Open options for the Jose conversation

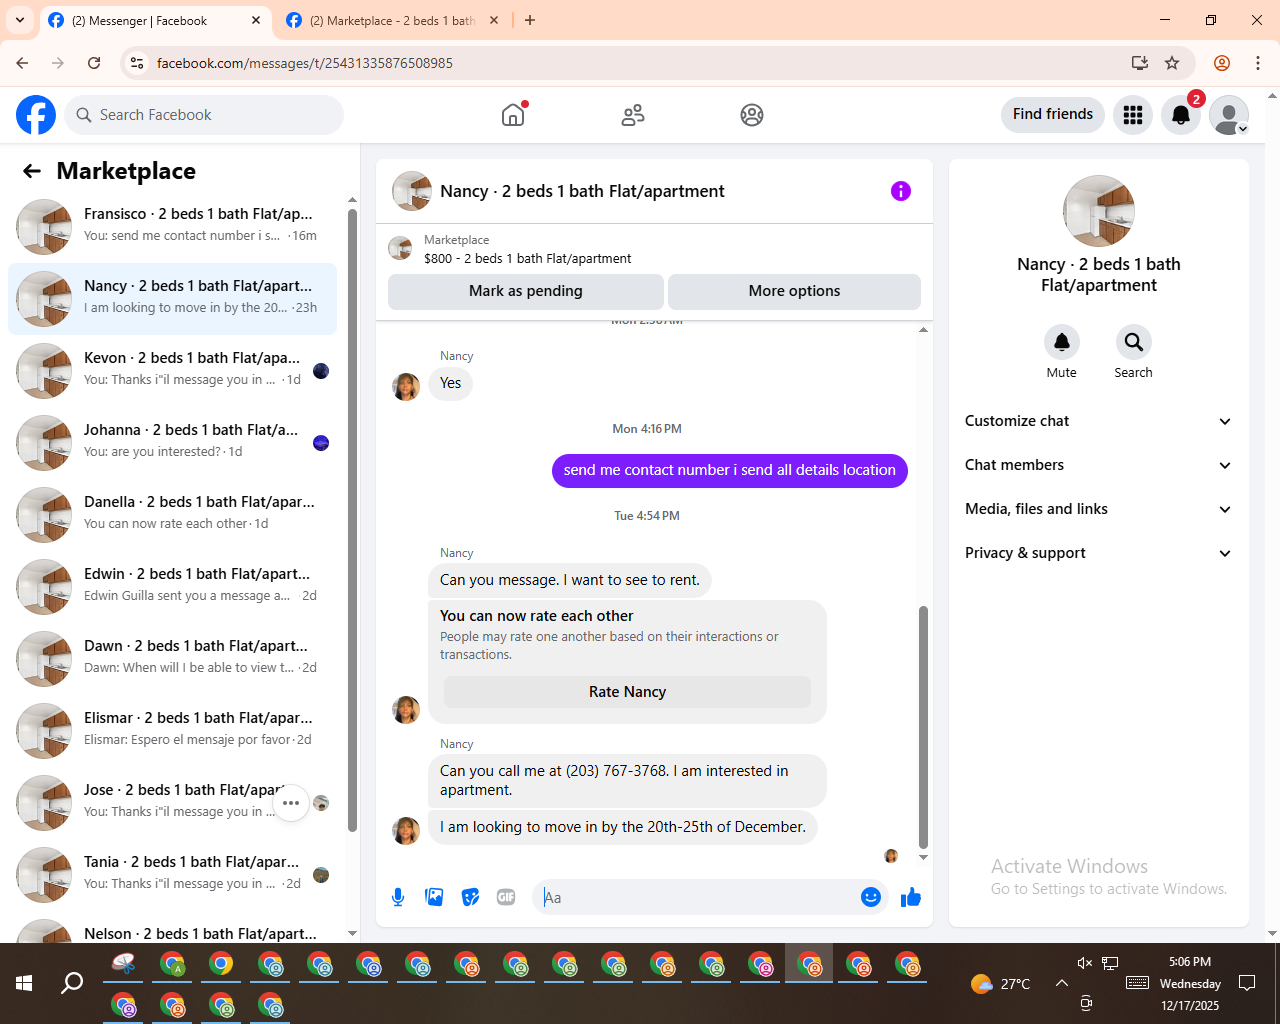pyautogui.click(x=291, y=803)
